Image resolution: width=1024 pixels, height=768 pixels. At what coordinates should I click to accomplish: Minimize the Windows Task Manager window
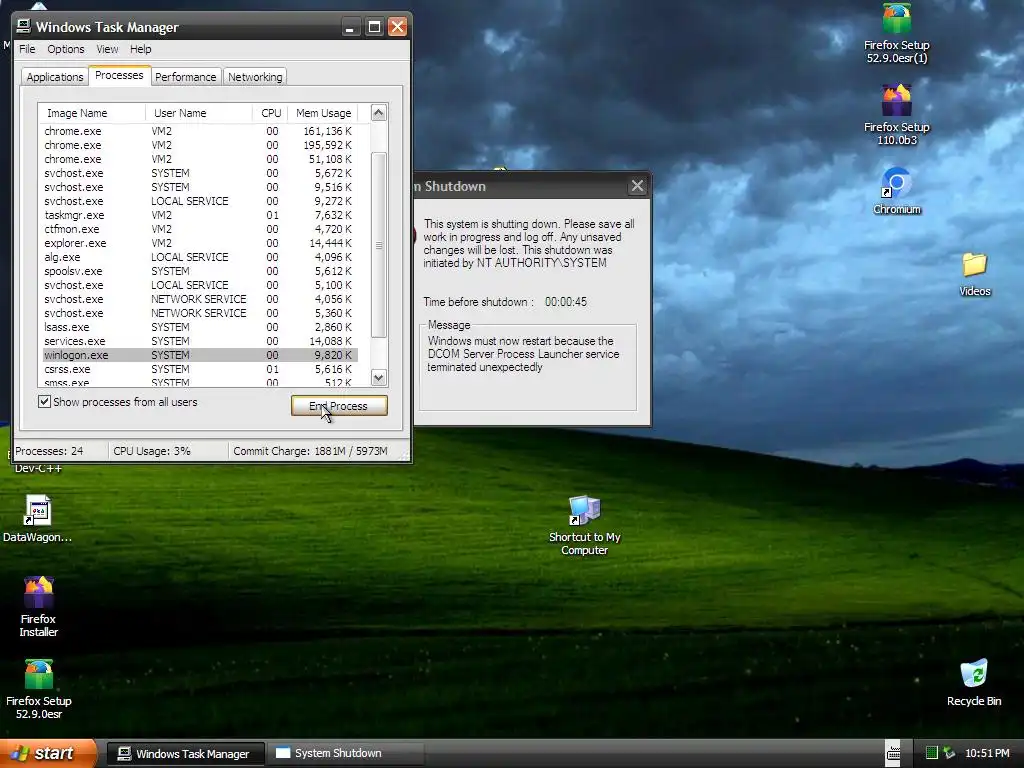[x=350, y=27]
